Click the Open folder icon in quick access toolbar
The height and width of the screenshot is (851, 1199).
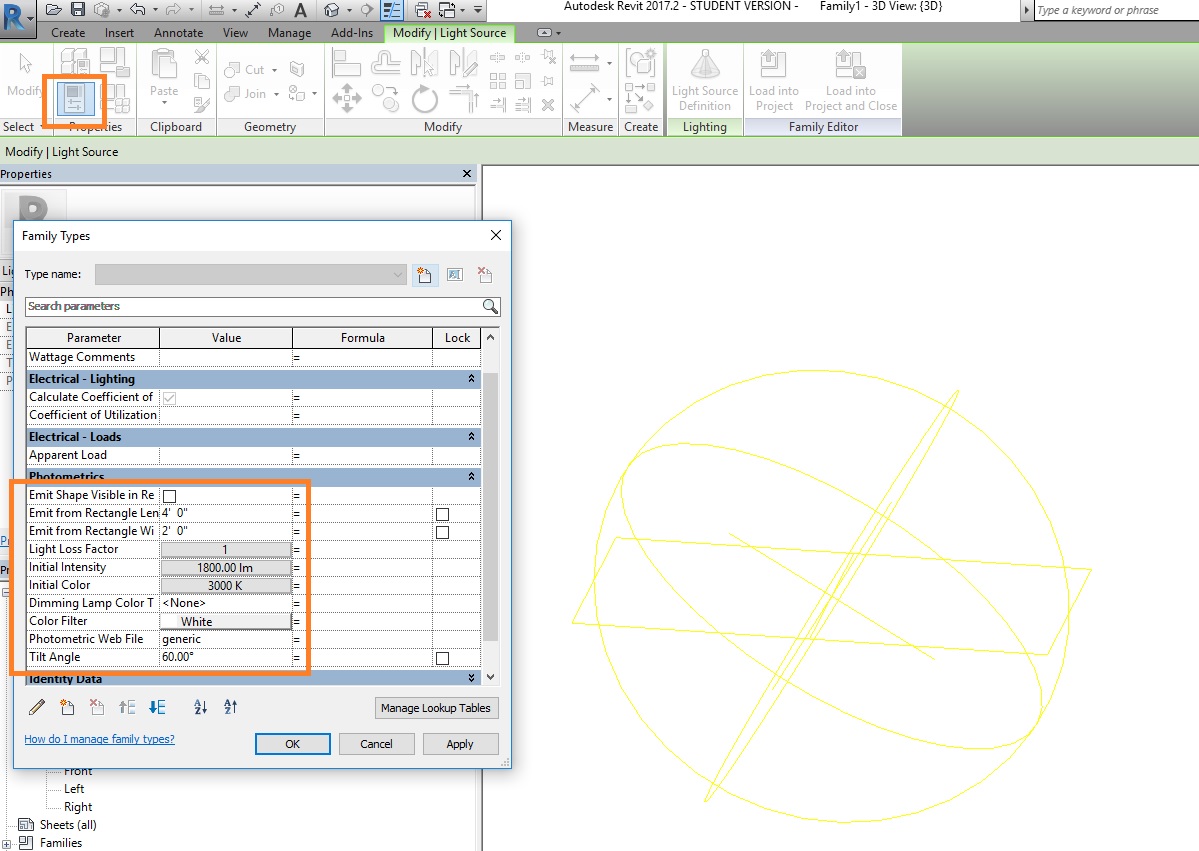point(54,10)
